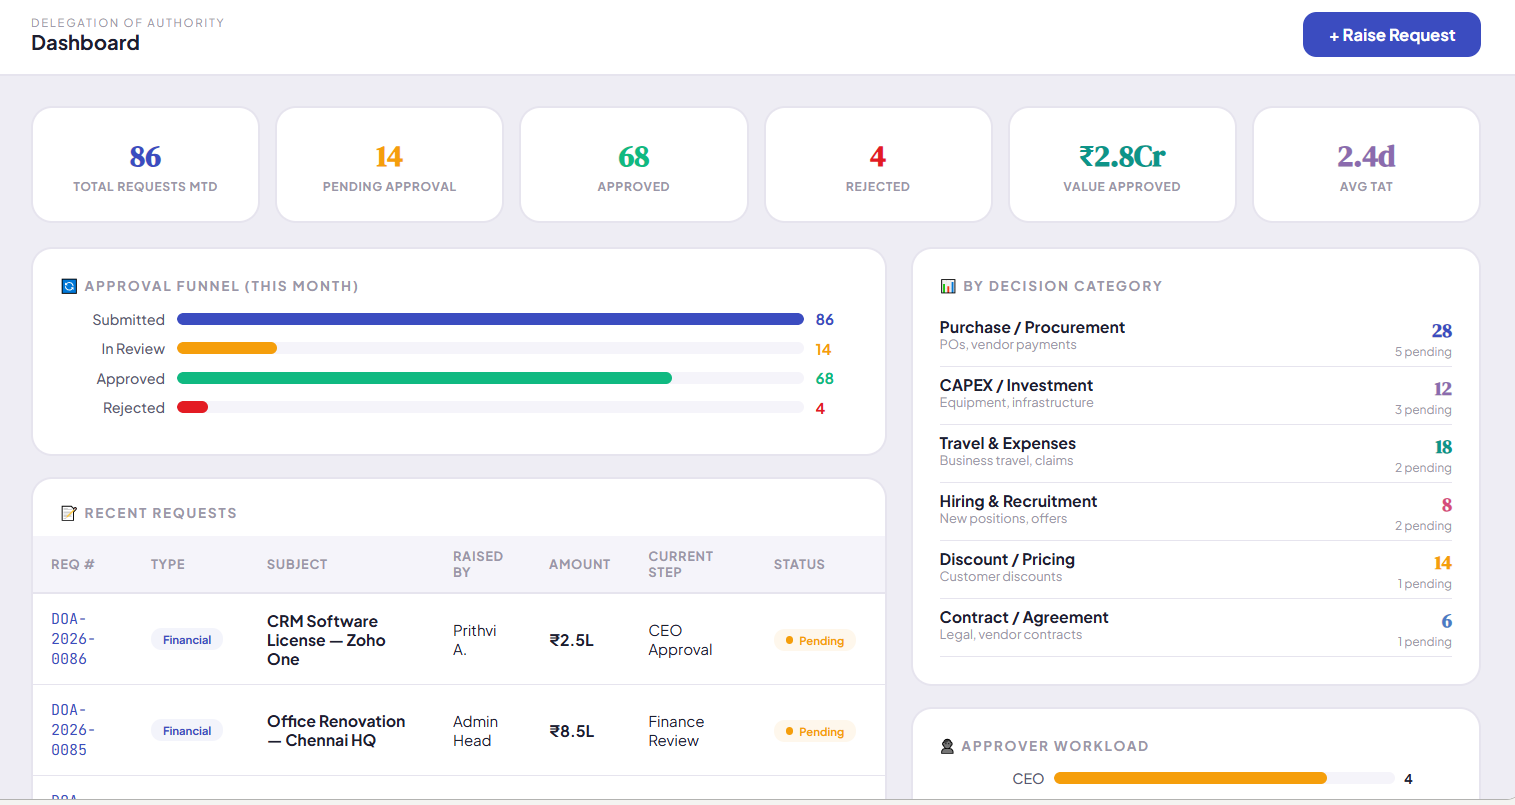Click the Recent Requests notepad icon

[69, 513]
